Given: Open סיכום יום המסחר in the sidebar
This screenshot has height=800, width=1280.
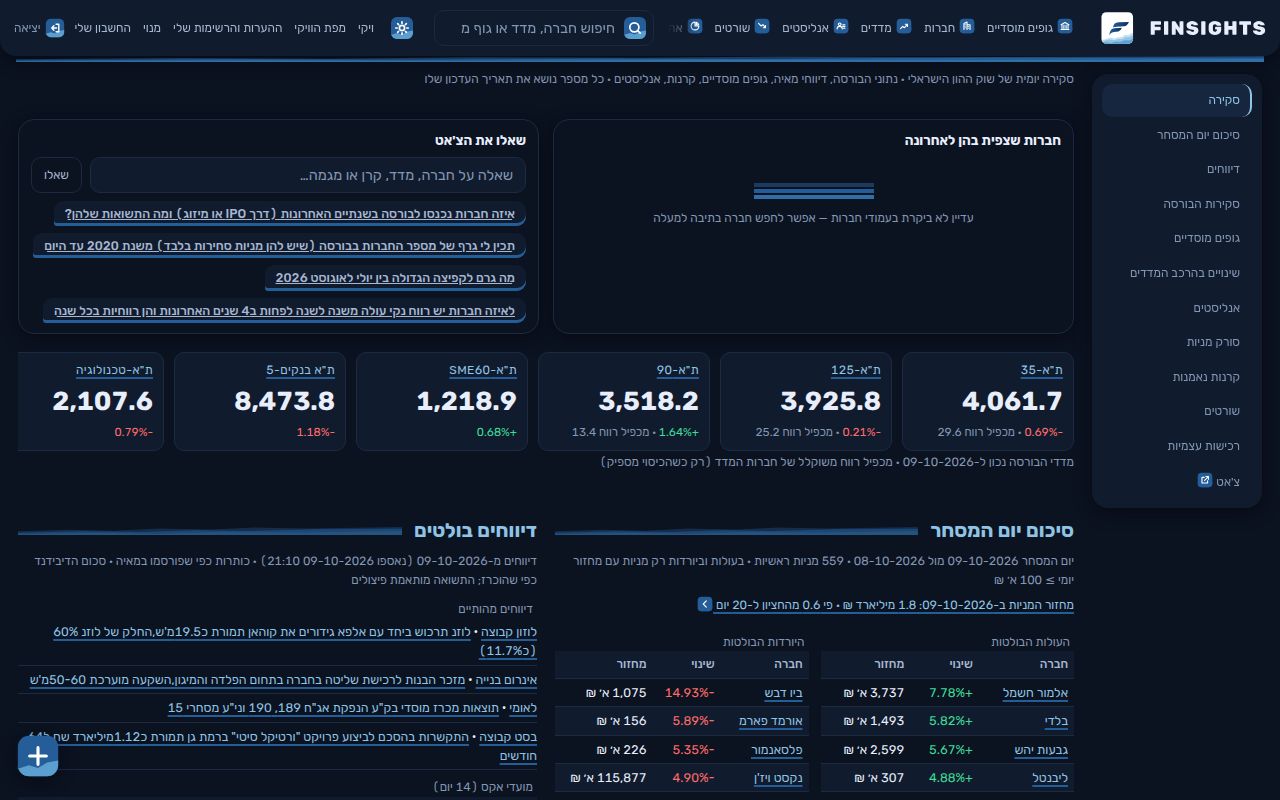Looking at the screenshot, I should pos(1177,135).
